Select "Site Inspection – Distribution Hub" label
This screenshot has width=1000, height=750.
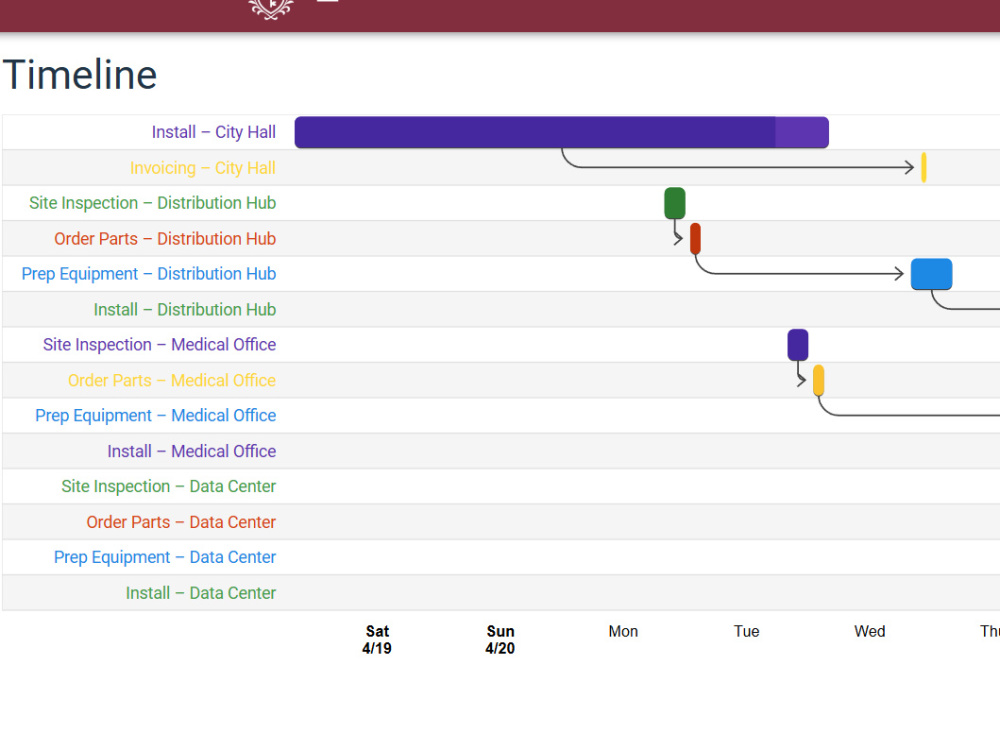152,203
